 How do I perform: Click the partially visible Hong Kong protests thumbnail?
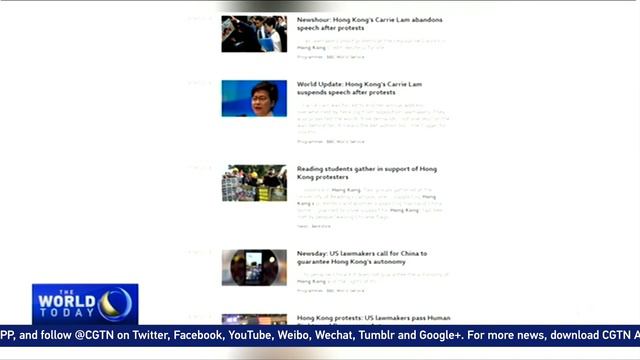click(254, 319)
